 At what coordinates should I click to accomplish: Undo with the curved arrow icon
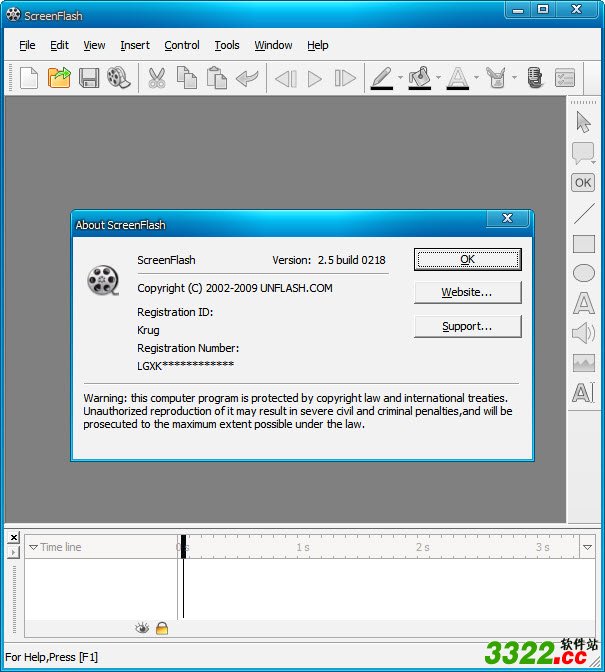pyautogui.click(x=247, y=78)
